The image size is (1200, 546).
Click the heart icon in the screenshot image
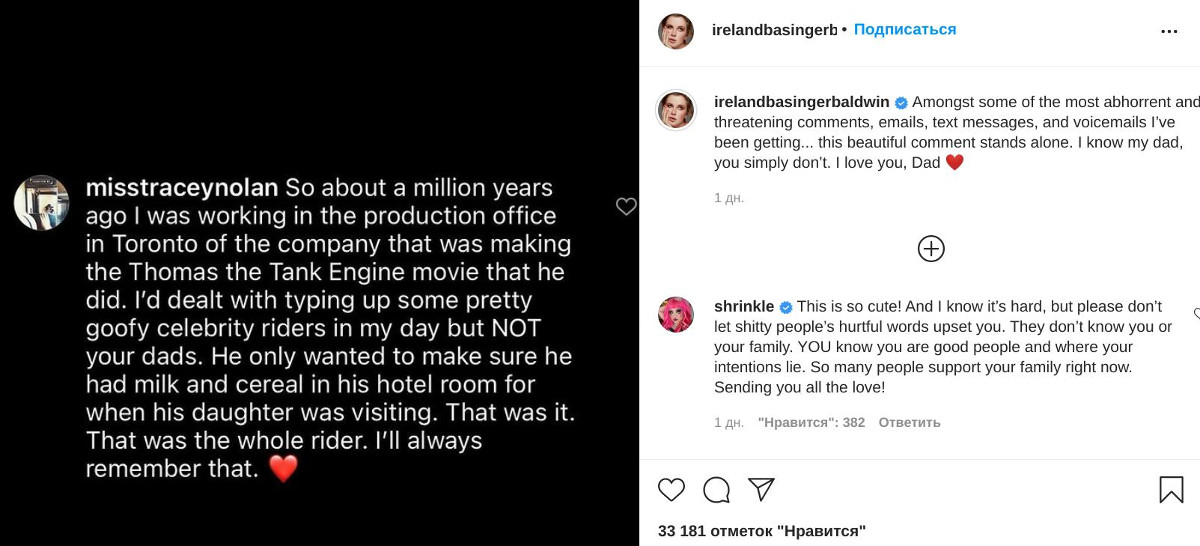click(626, 207)
